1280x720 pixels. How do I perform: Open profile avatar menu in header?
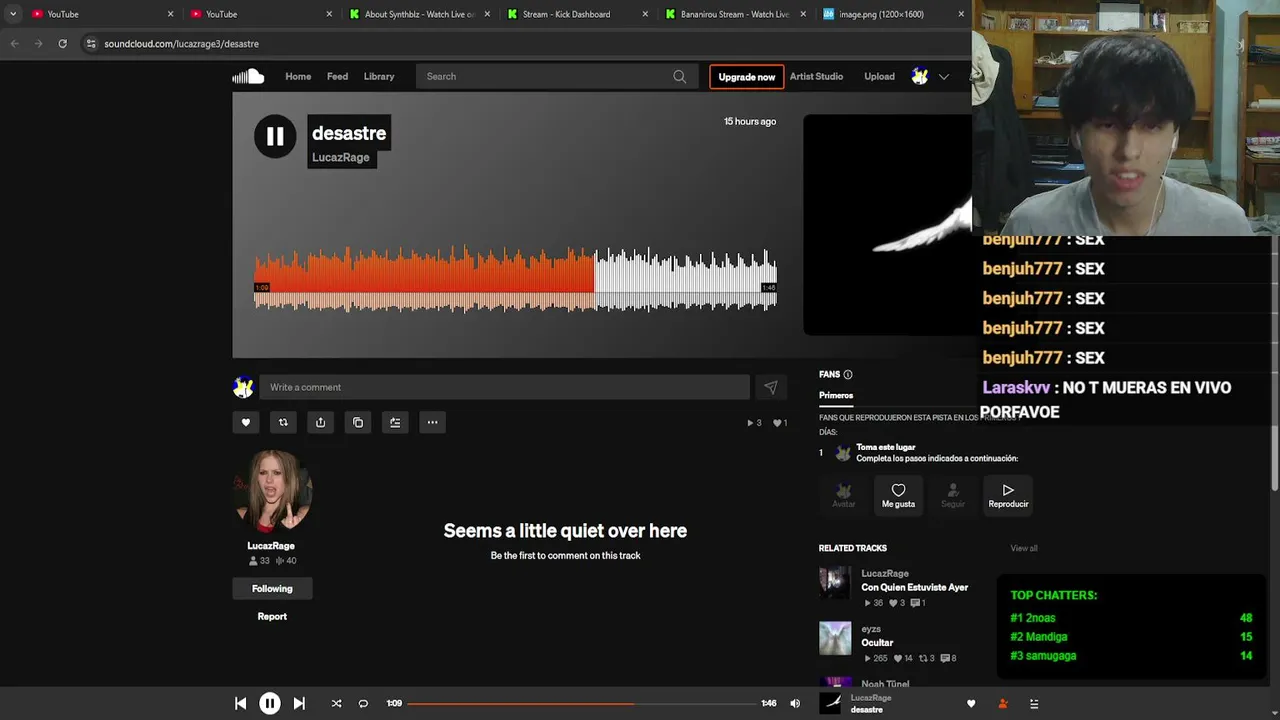pyautogui.click(x=920, y=76)
